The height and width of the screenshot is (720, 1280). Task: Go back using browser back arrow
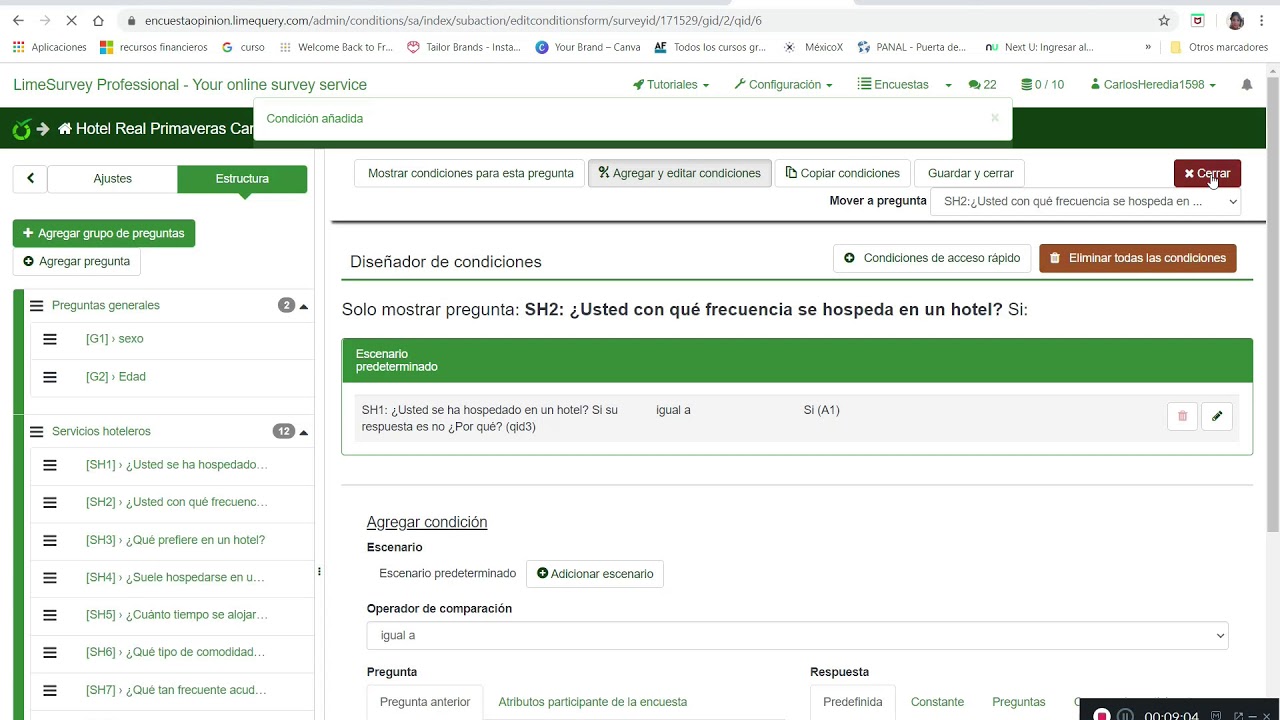pyautogui.click(x=18, y=20)
